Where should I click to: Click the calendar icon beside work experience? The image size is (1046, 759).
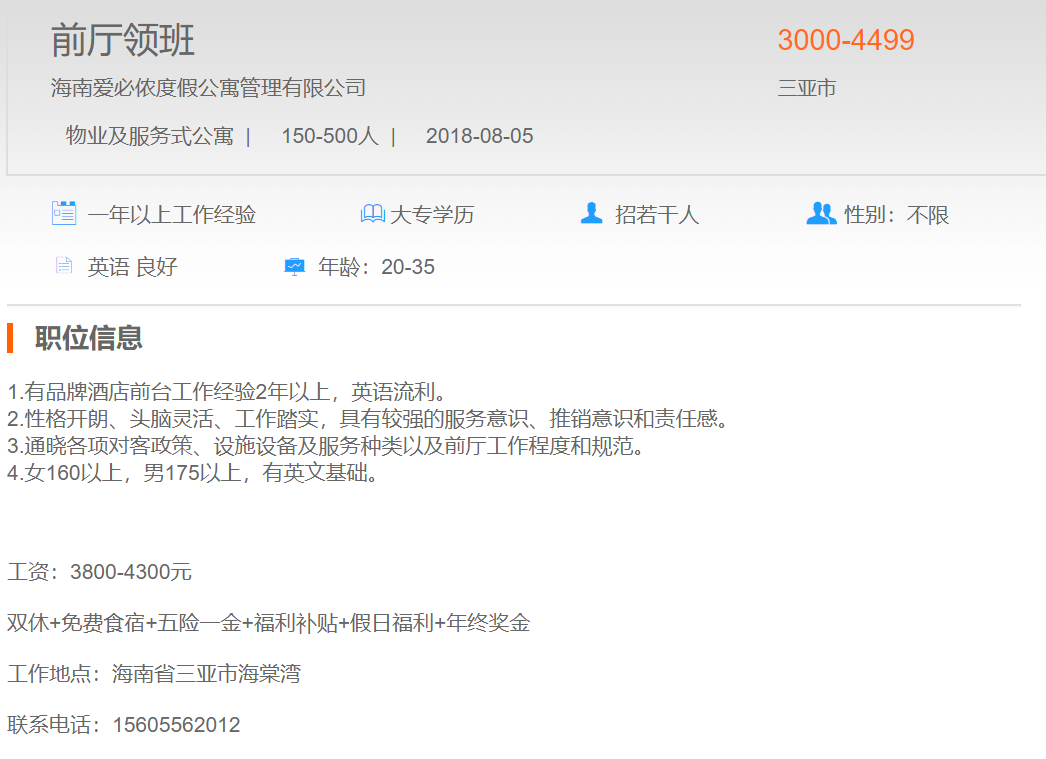64,213
